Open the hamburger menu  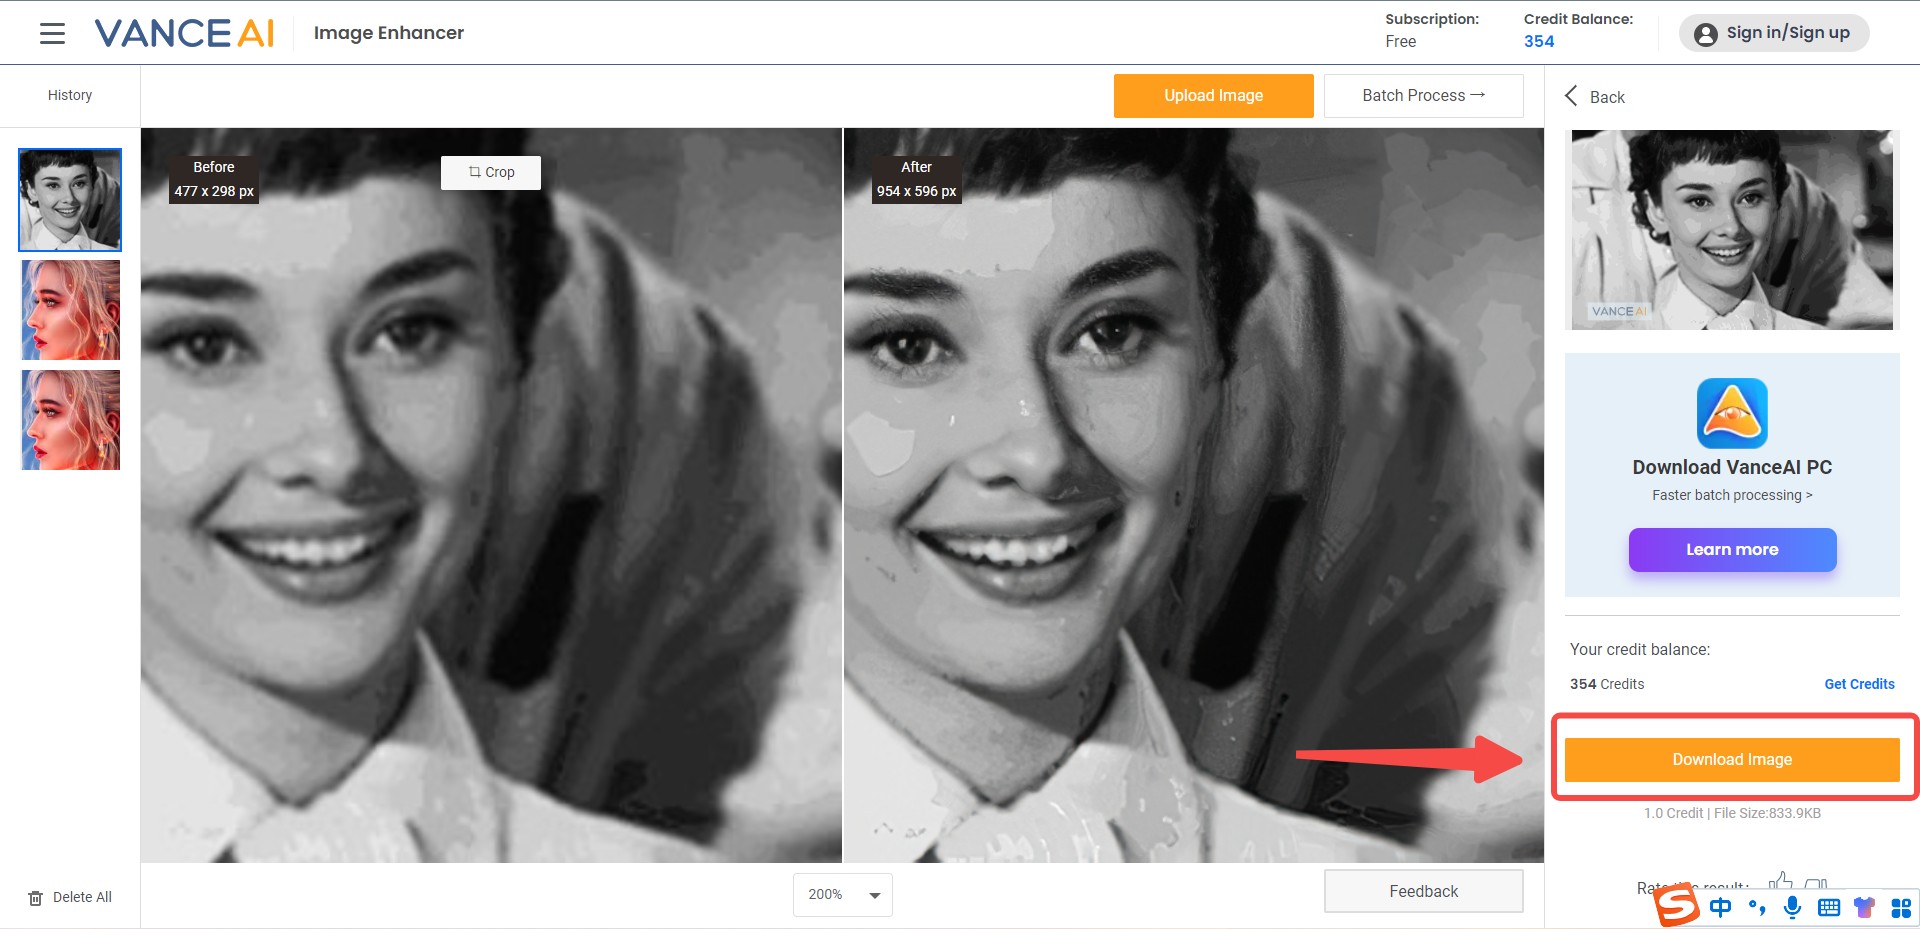click(x=52, y=33)
